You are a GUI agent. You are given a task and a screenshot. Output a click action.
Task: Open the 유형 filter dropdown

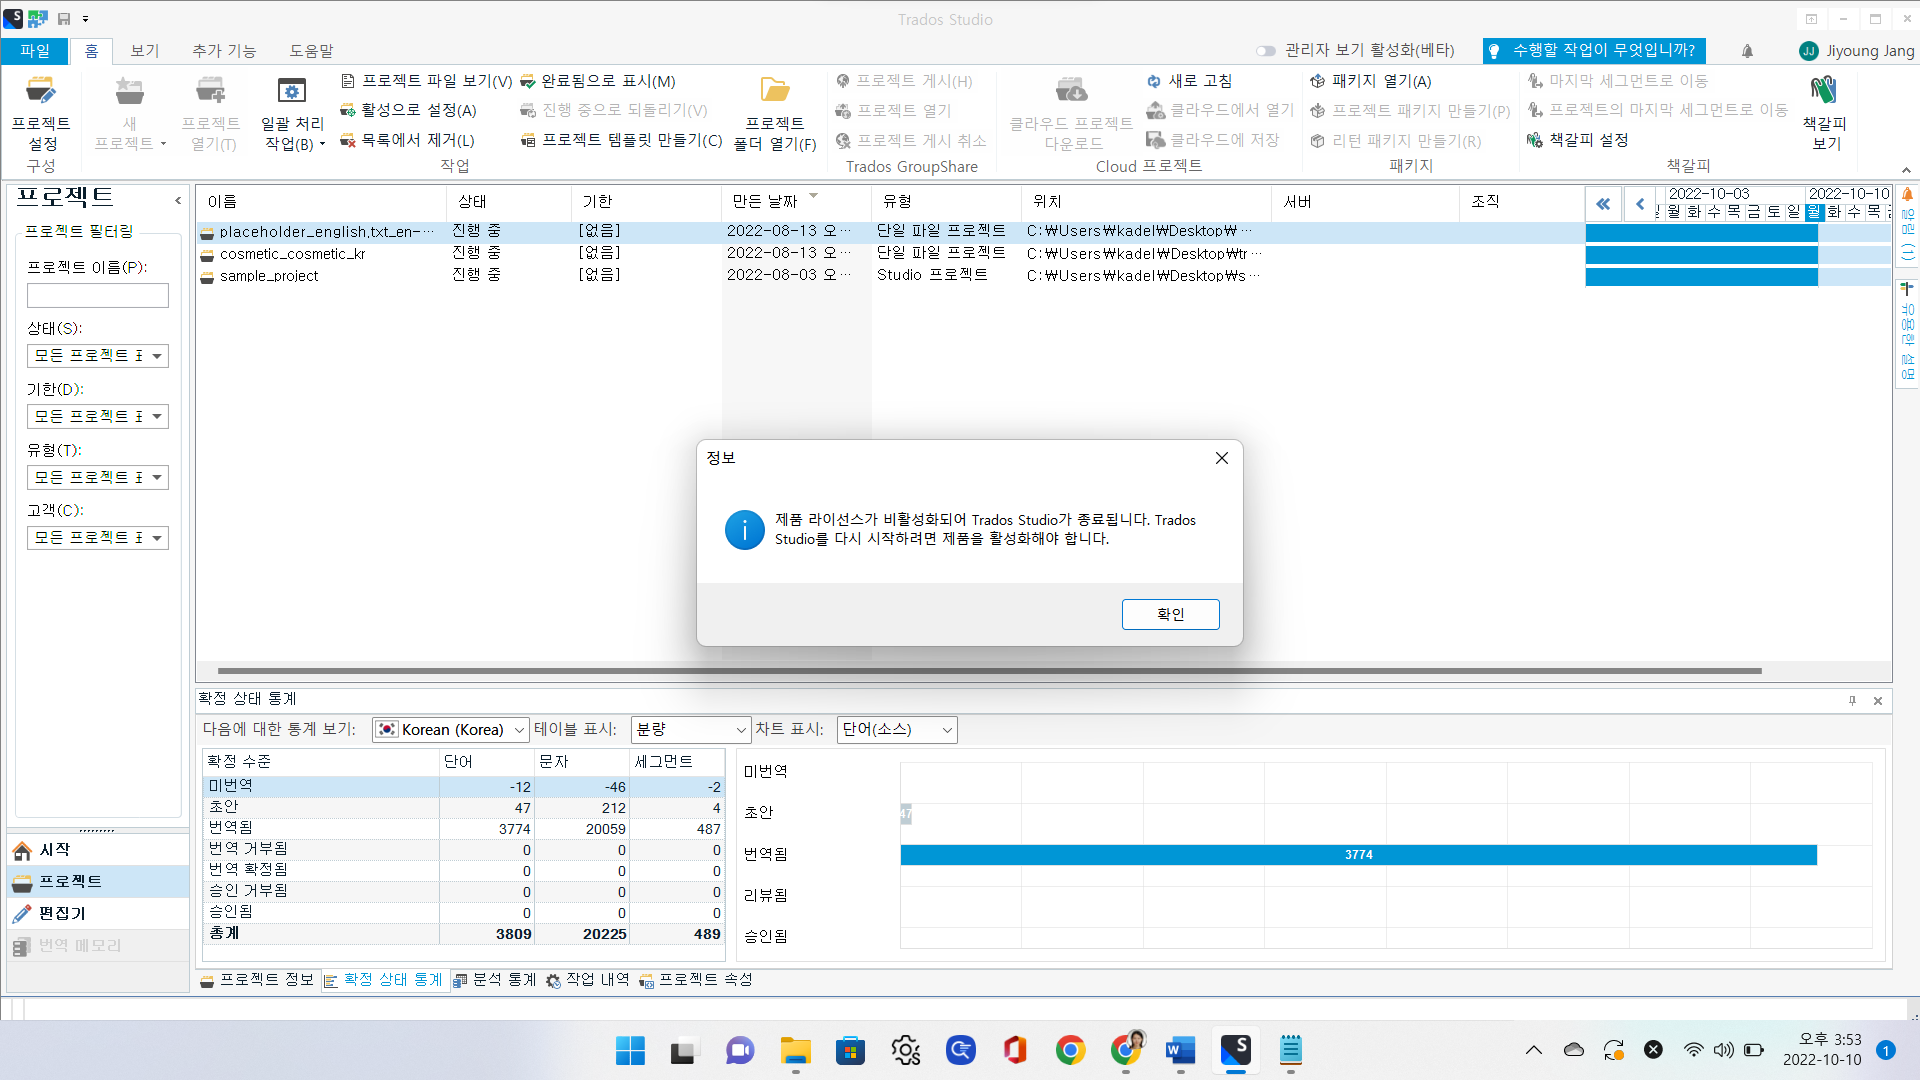(98, 477)
